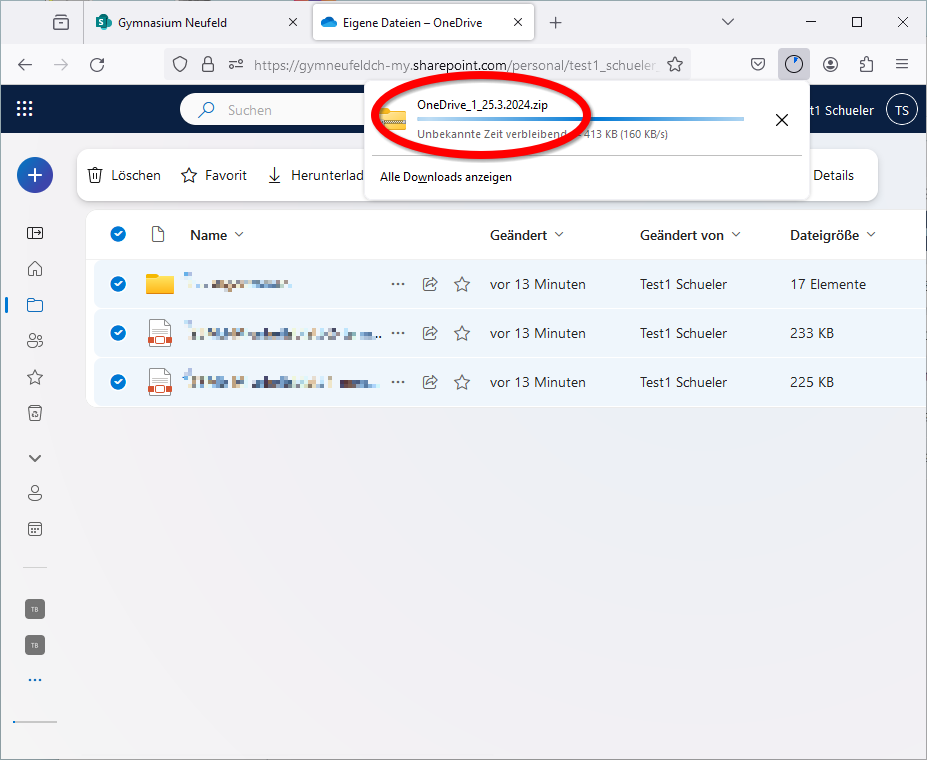Open the Details pane
Viewport: 927px width, 760px height.
(x=834, y=176)
